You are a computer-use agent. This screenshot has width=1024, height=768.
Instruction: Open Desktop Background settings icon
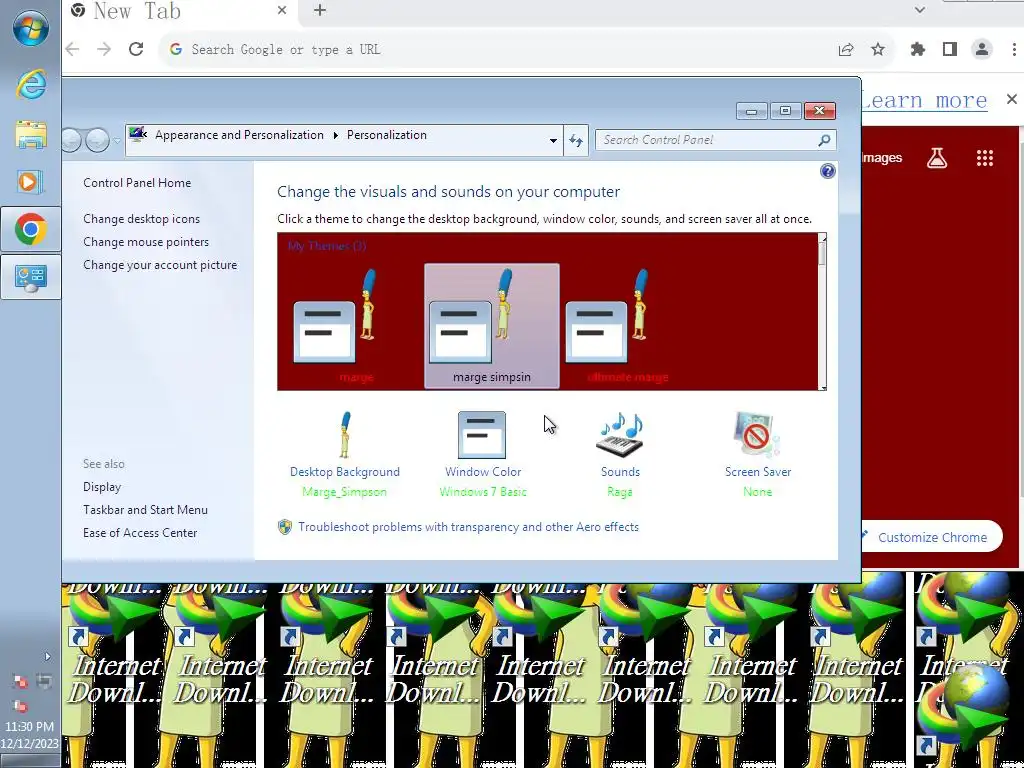[345, 434]
